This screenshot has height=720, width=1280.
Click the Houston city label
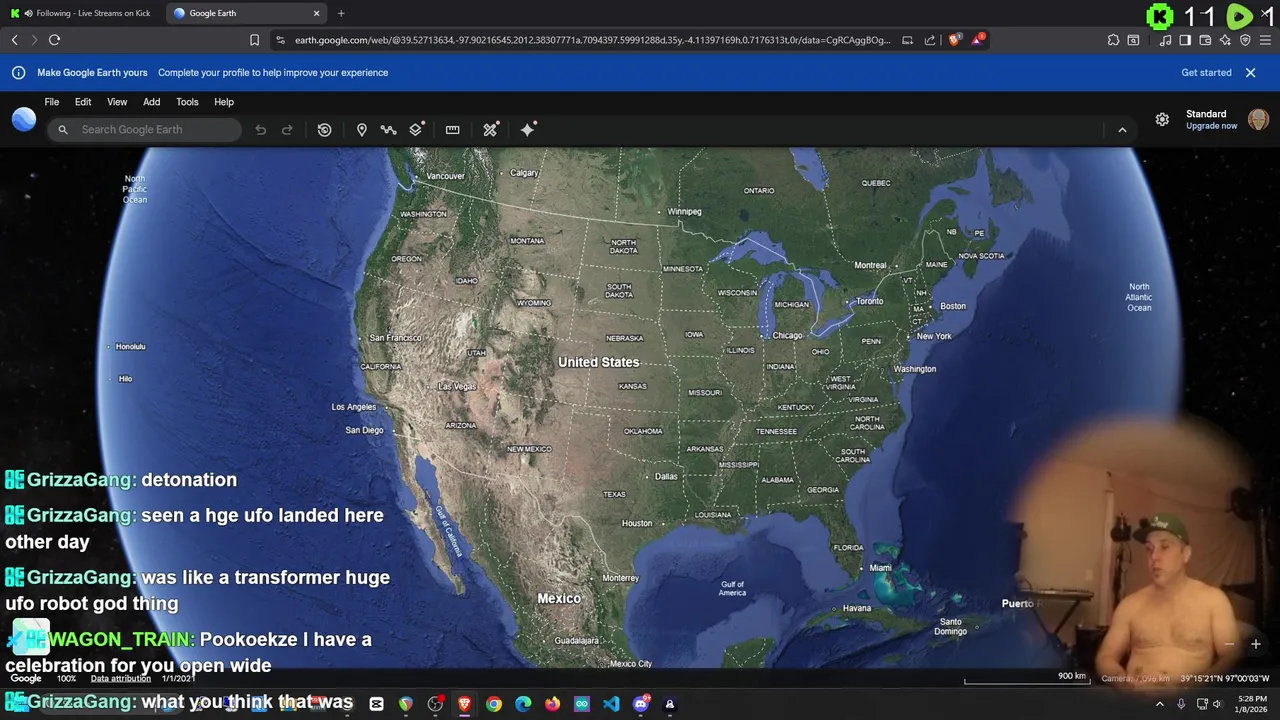(637, 523)
